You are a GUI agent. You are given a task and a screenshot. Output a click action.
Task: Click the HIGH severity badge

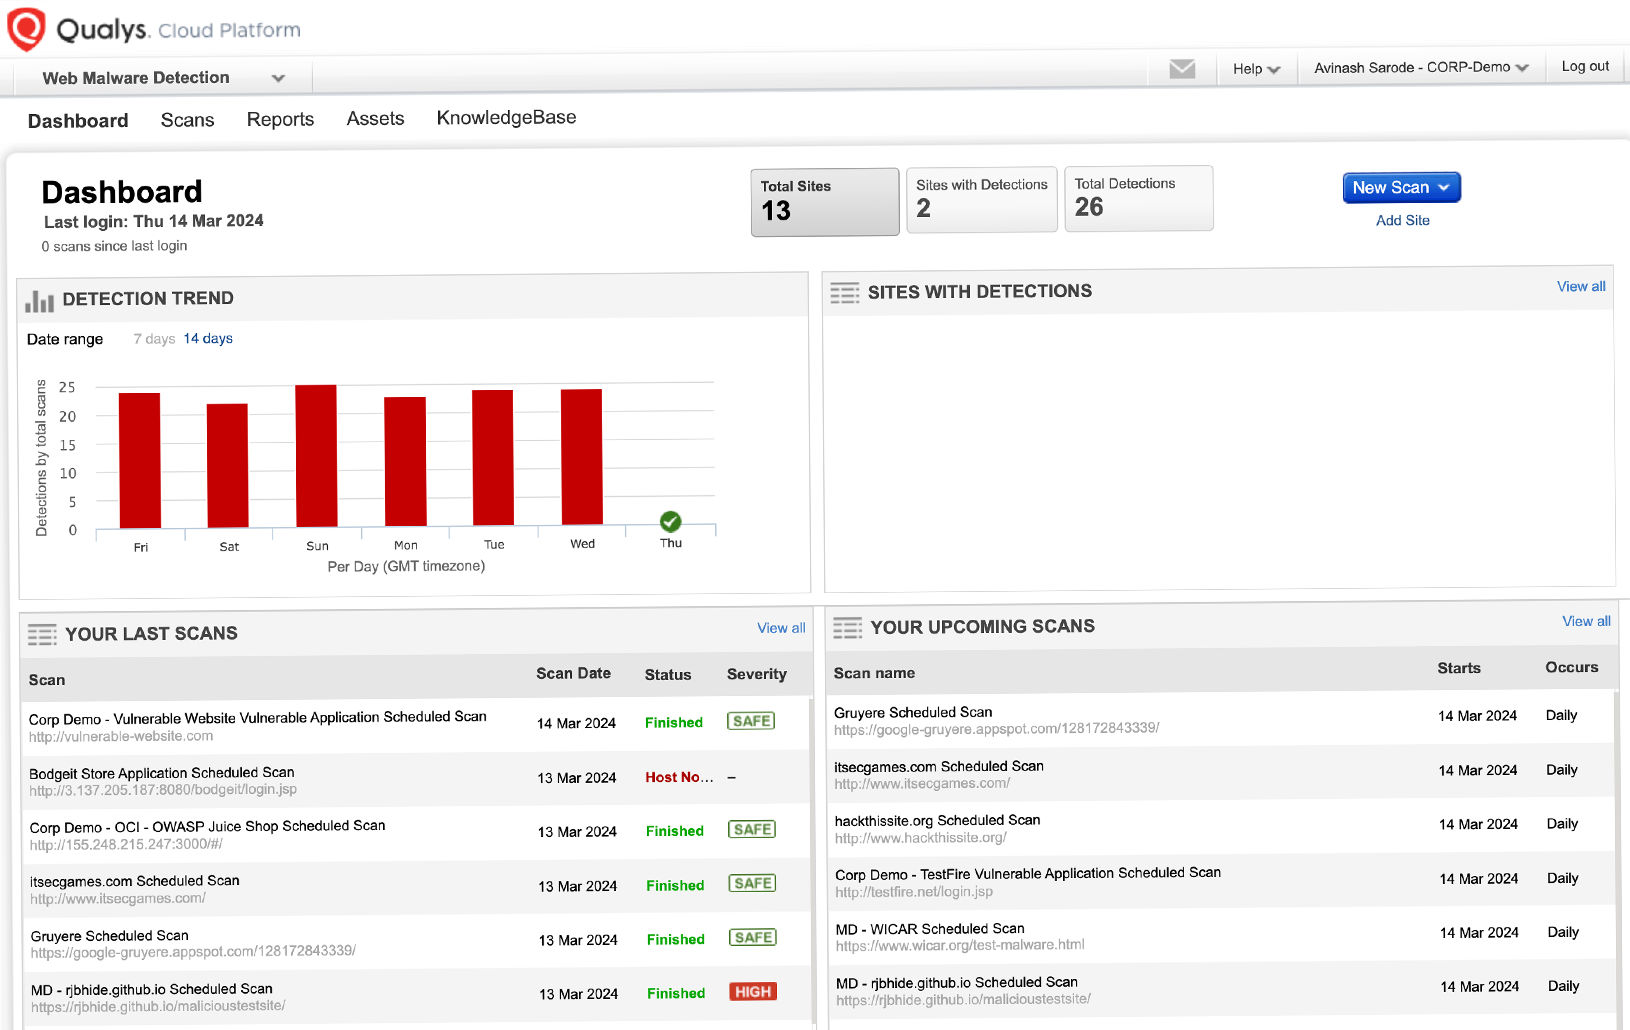click(753, 992)
